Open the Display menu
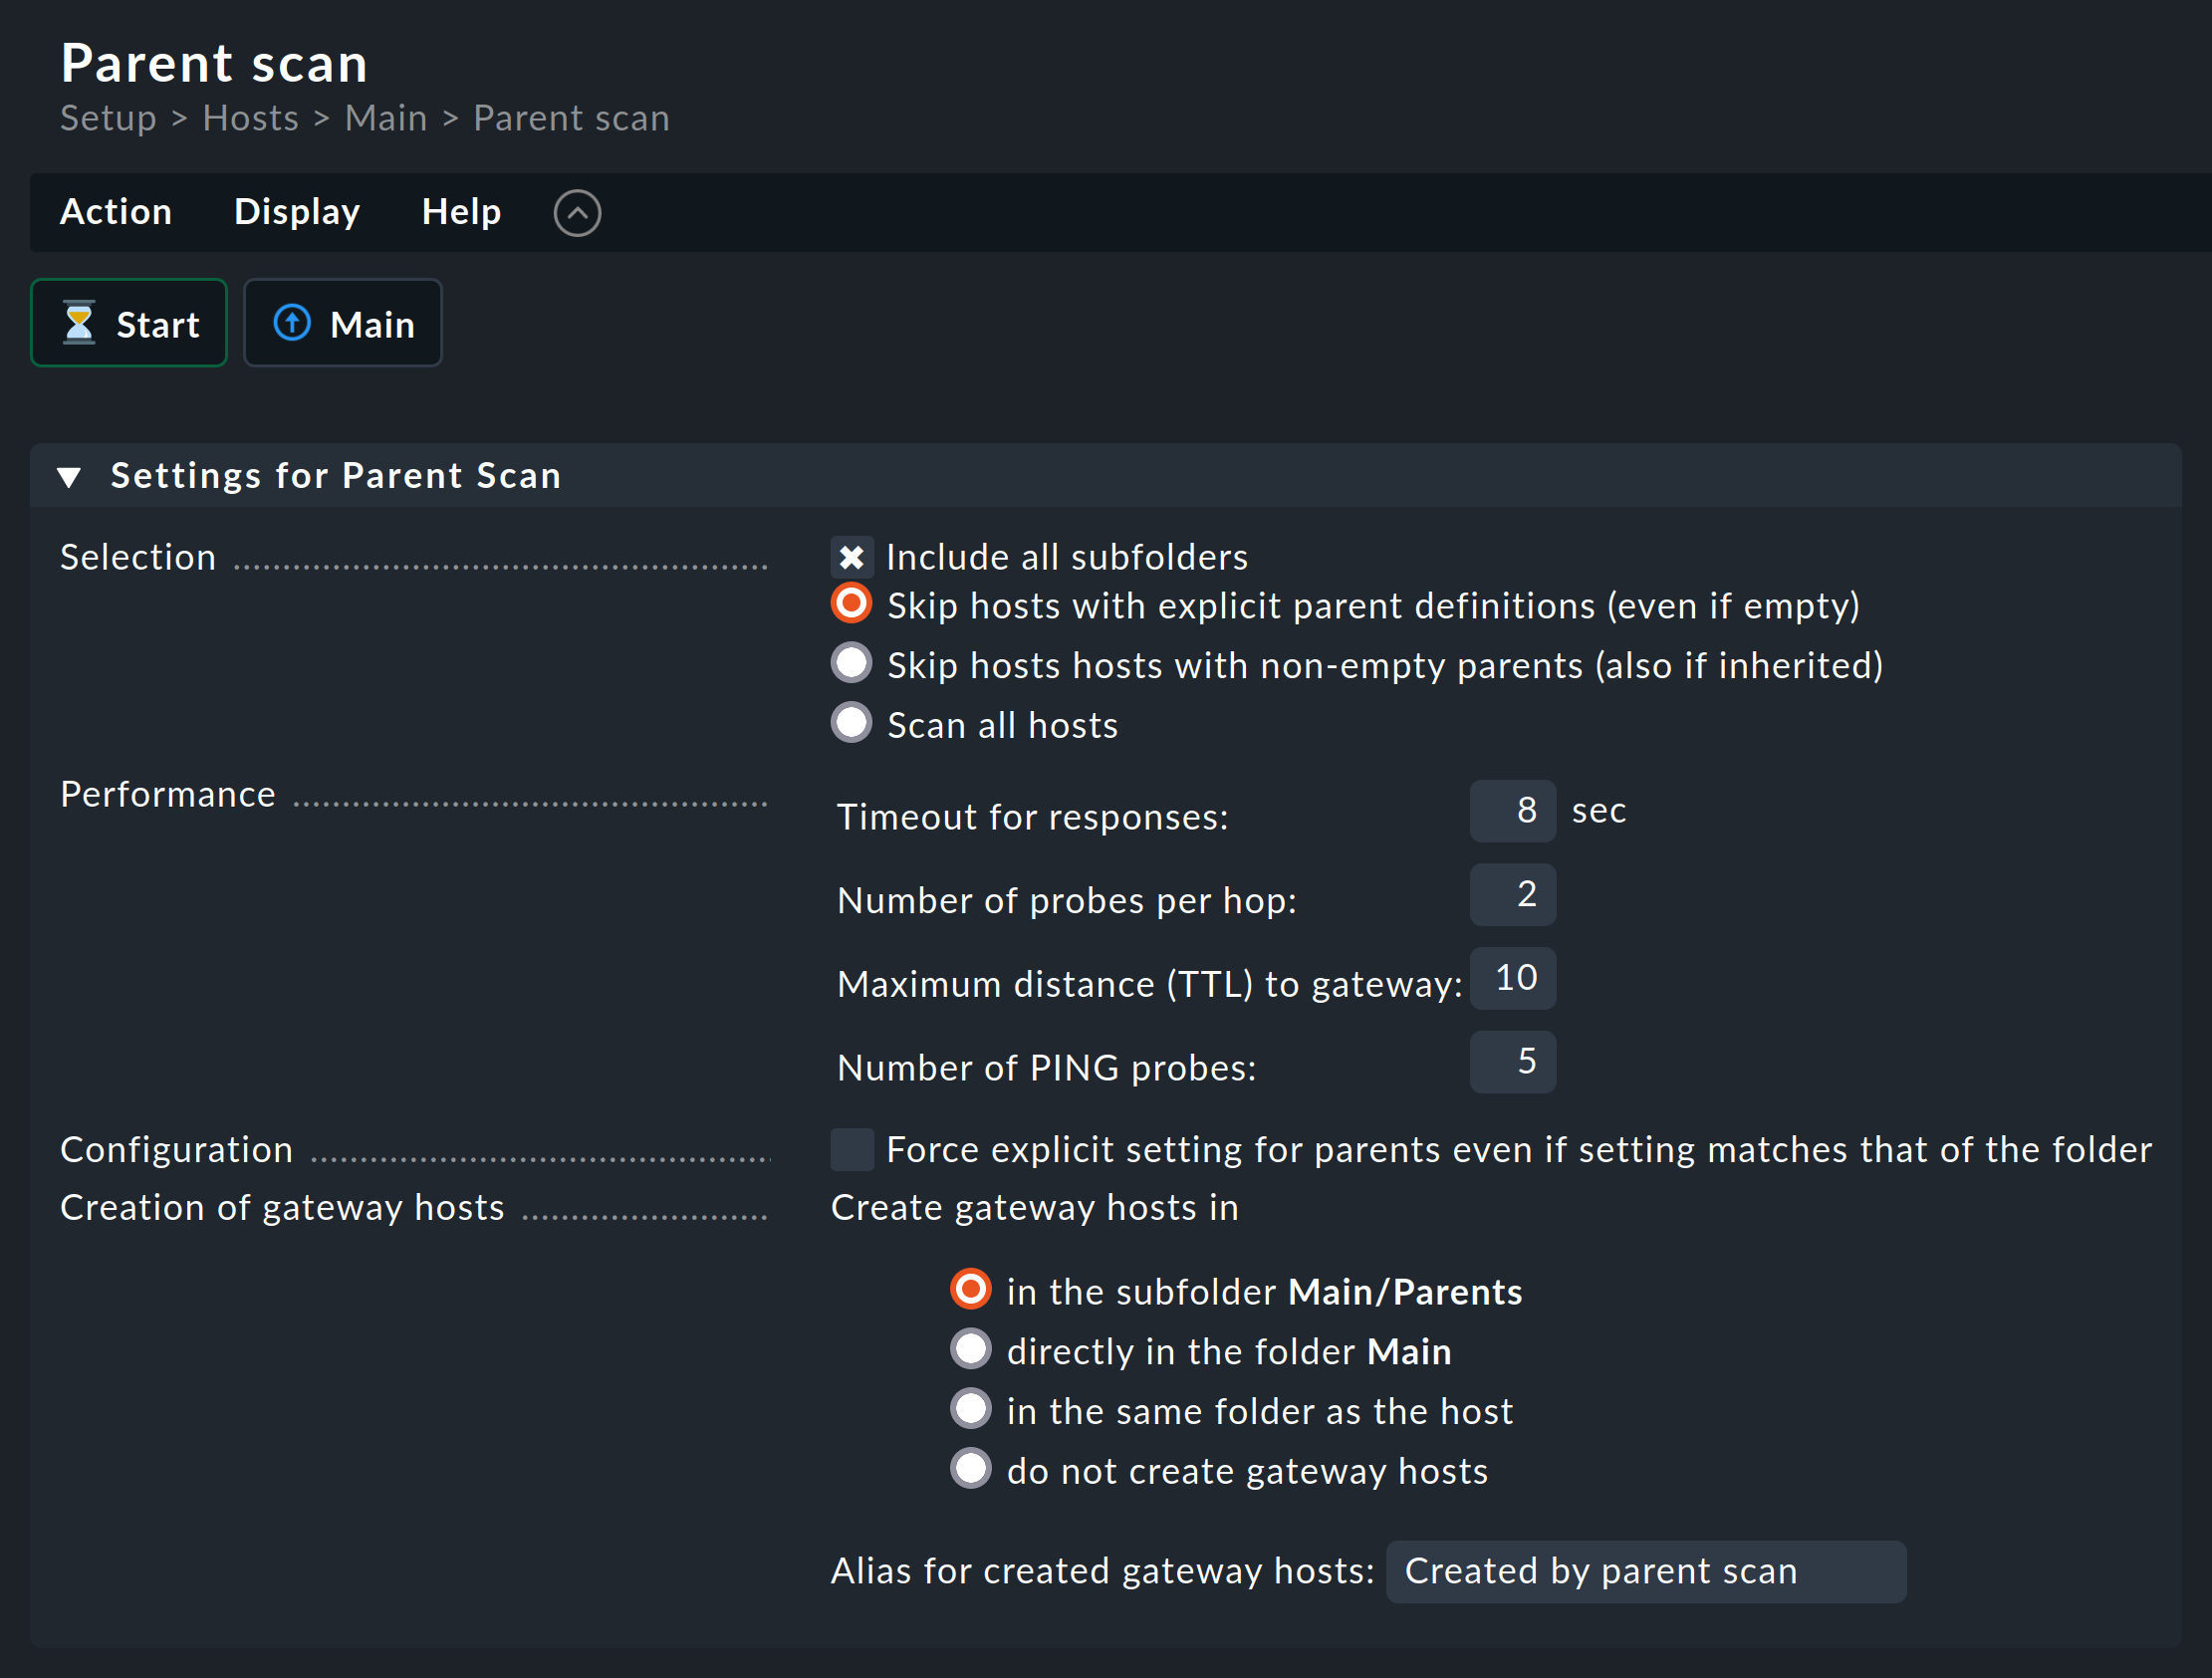The height and width of the screenshot is (1678, 2212). tap(297, 212)
